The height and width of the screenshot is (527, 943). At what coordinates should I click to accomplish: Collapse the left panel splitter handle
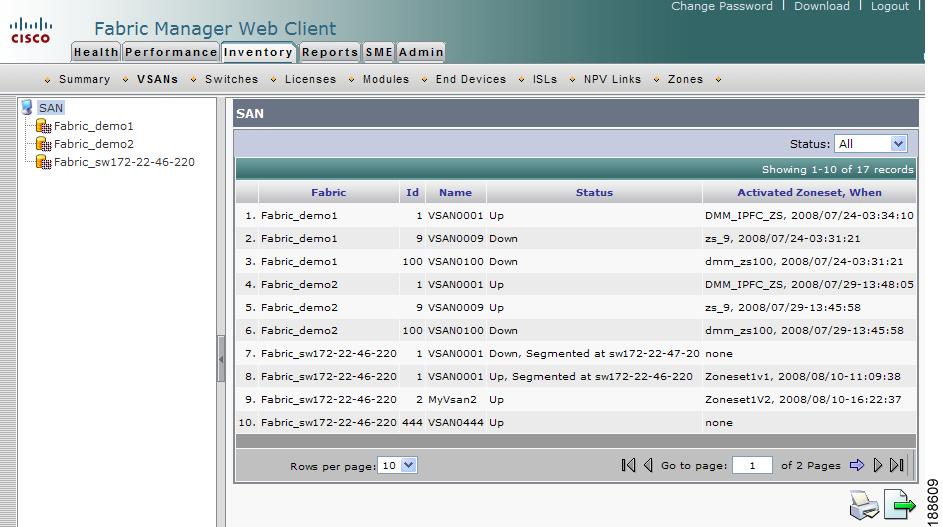(x=221, y=359)
